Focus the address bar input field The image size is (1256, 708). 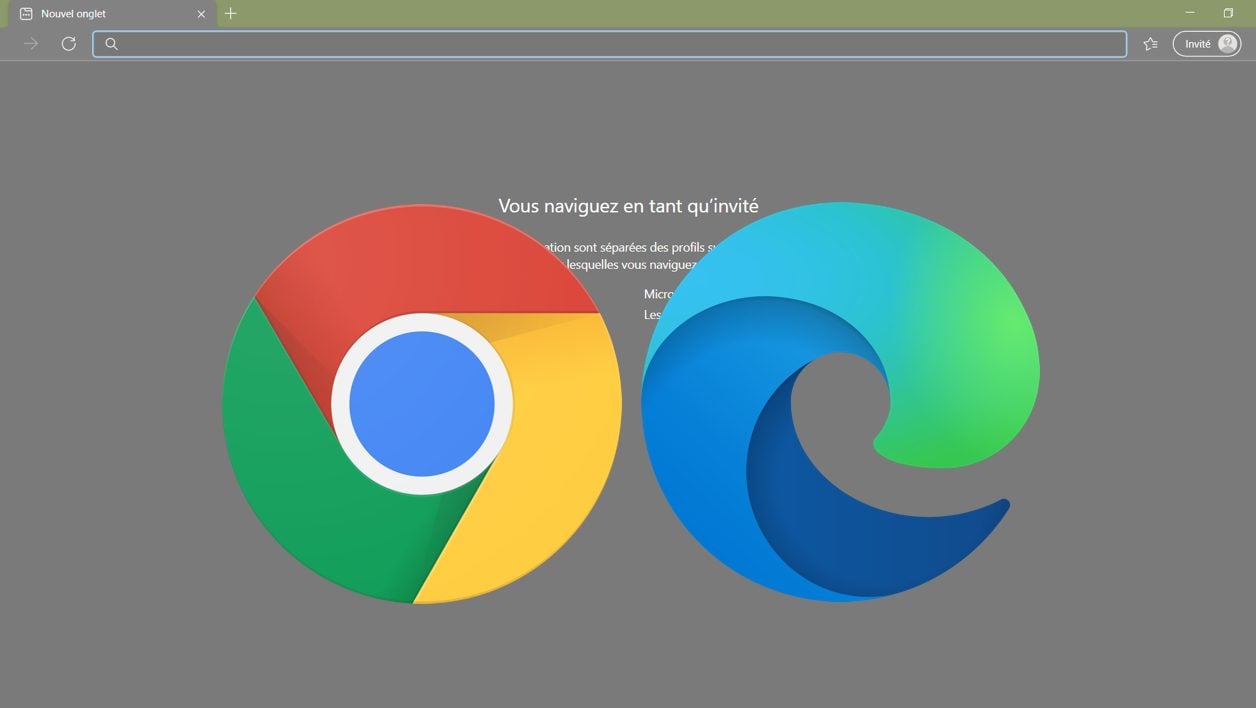[610, 44]
